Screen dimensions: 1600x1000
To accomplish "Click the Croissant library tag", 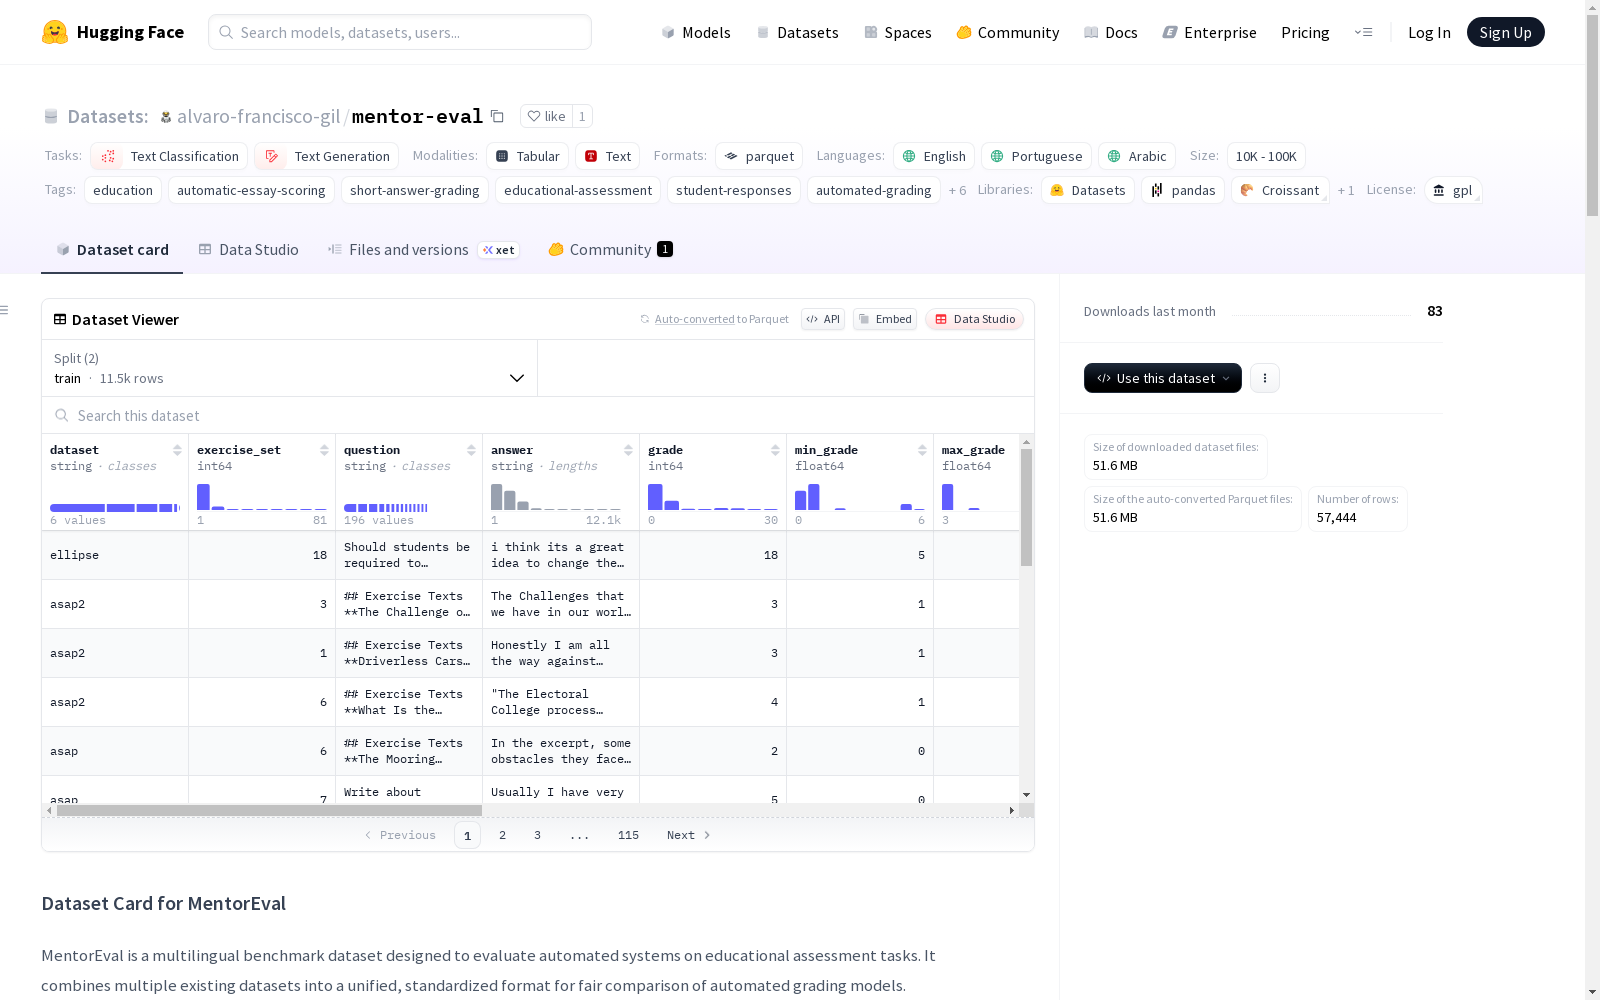I will point(1280,190).
